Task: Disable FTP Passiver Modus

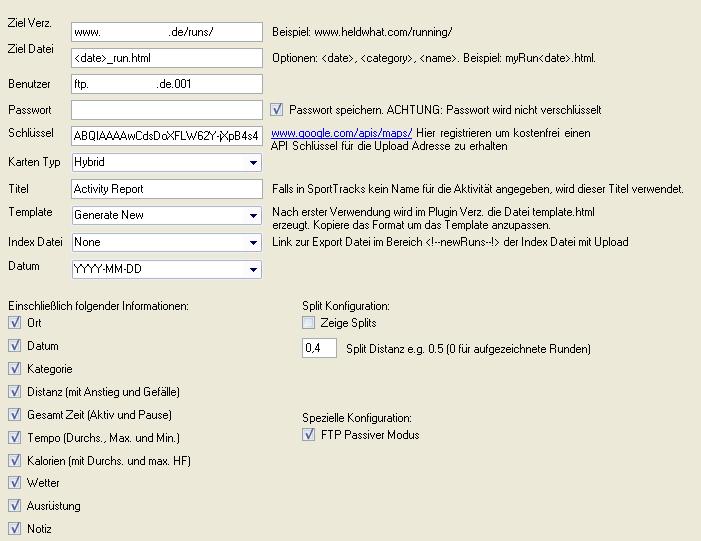Action: pyautogui.click(x=309, y=435)
